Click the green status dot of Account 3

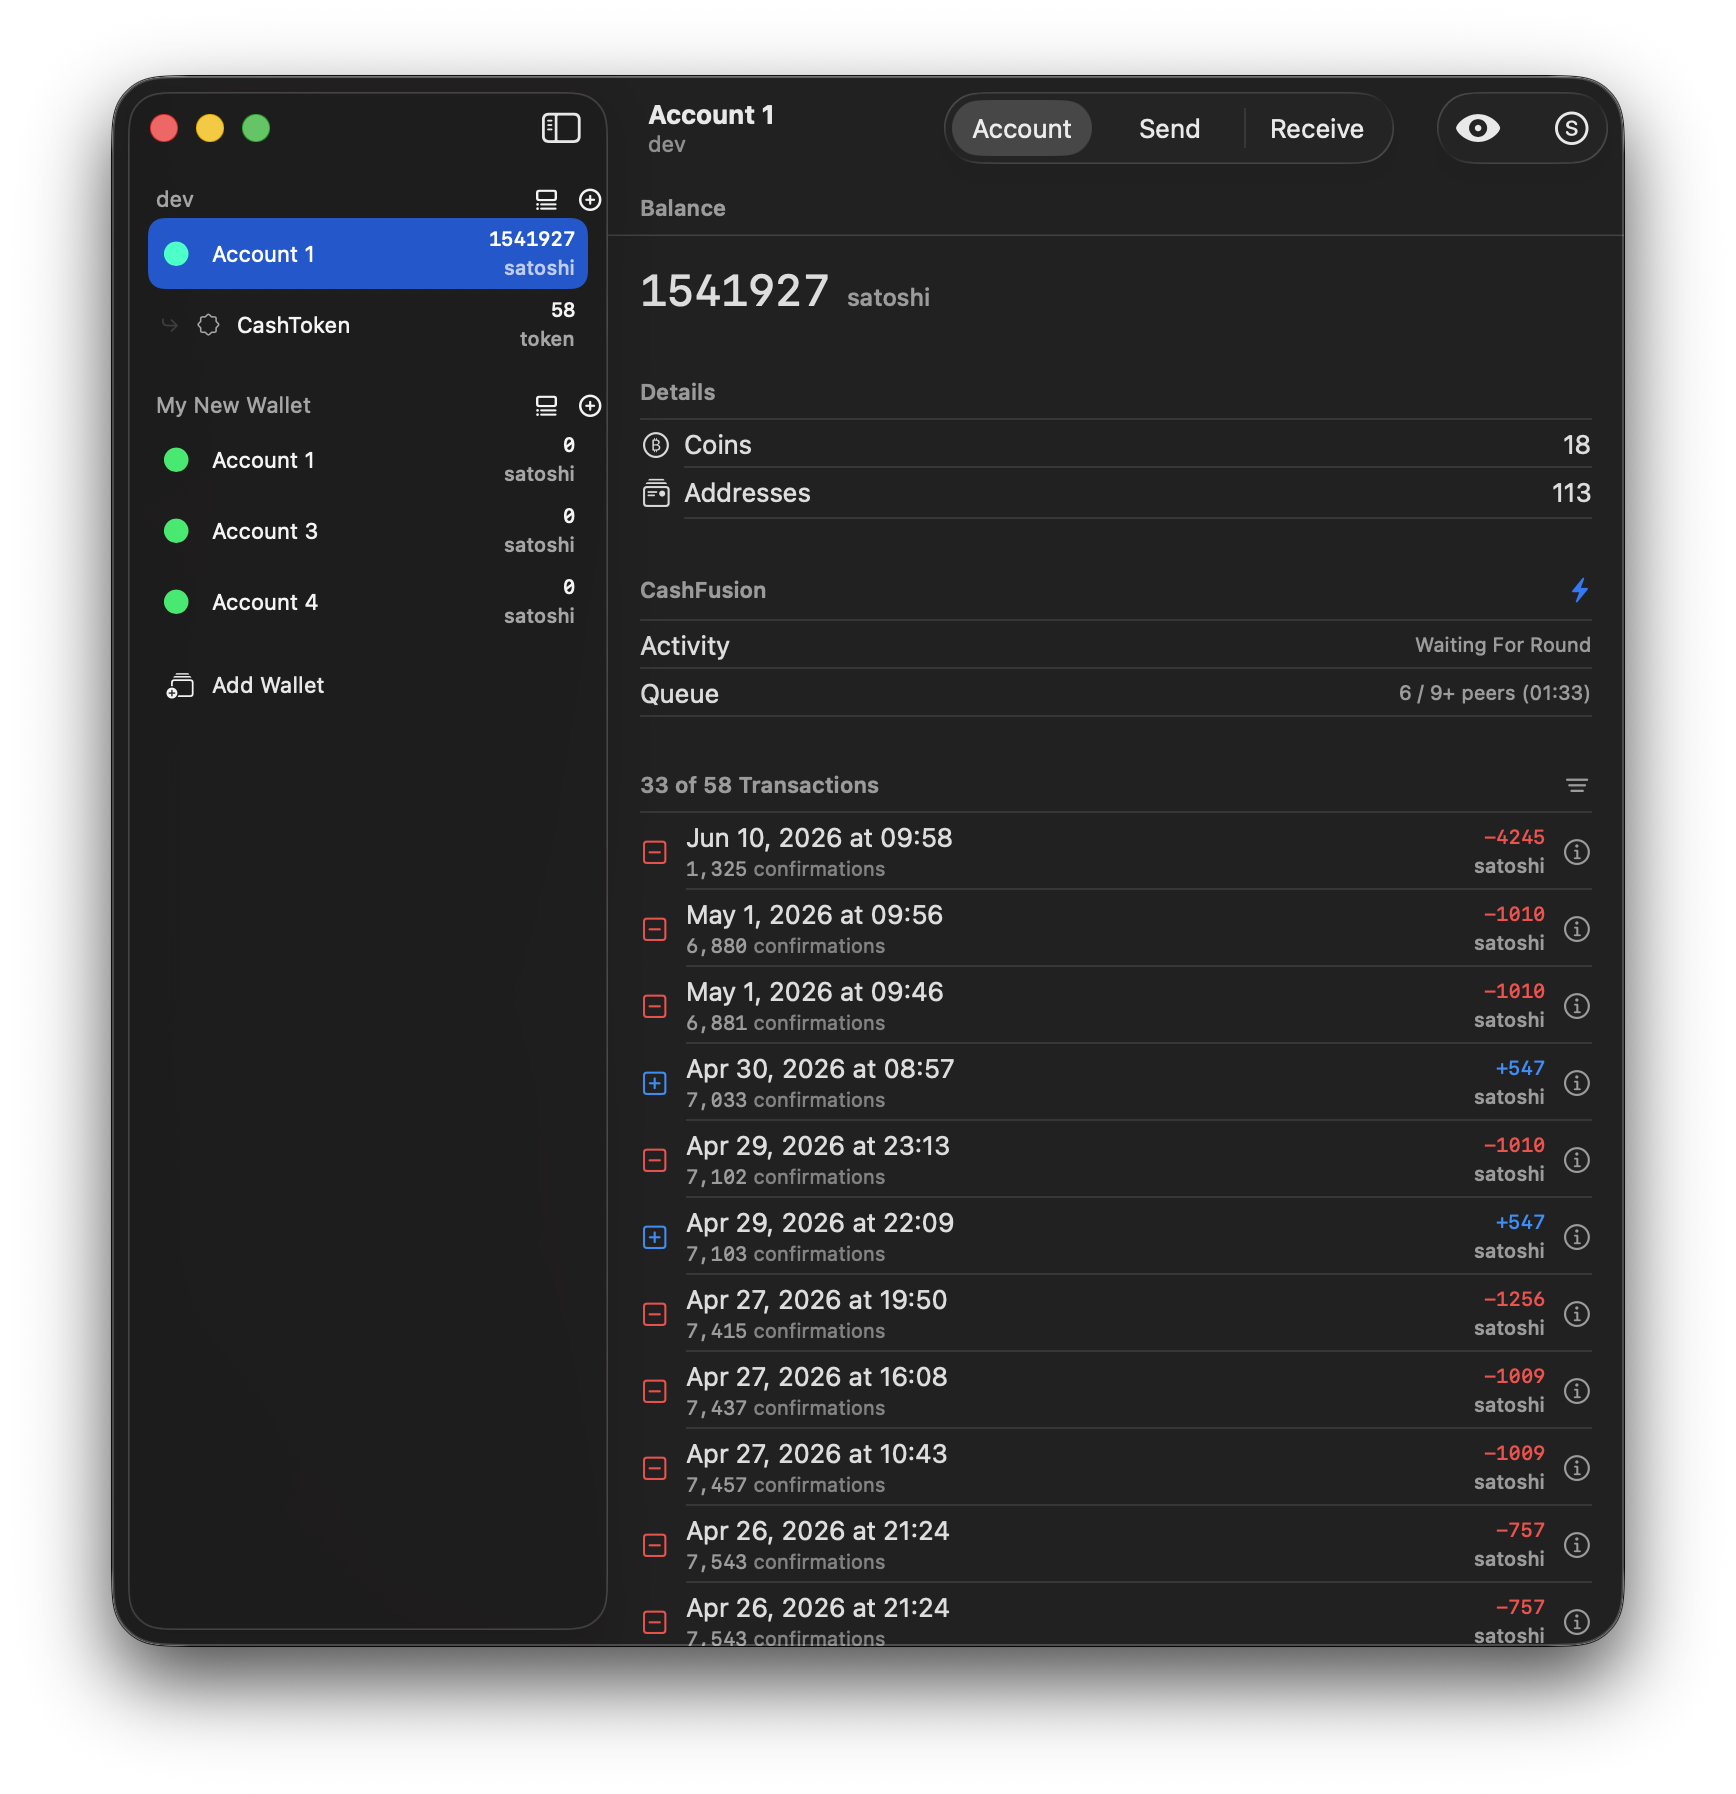(176, 530)
